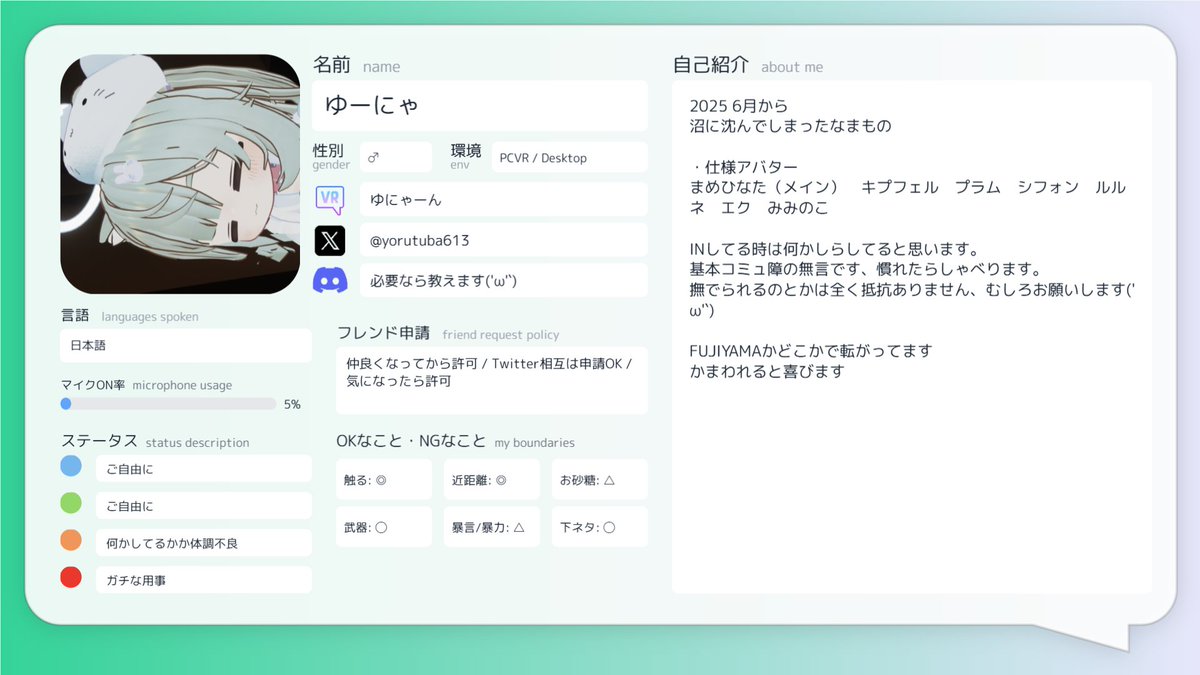The image size is (1200, 675).
Task: Click the 環境 env label
Action: (466, 156)
